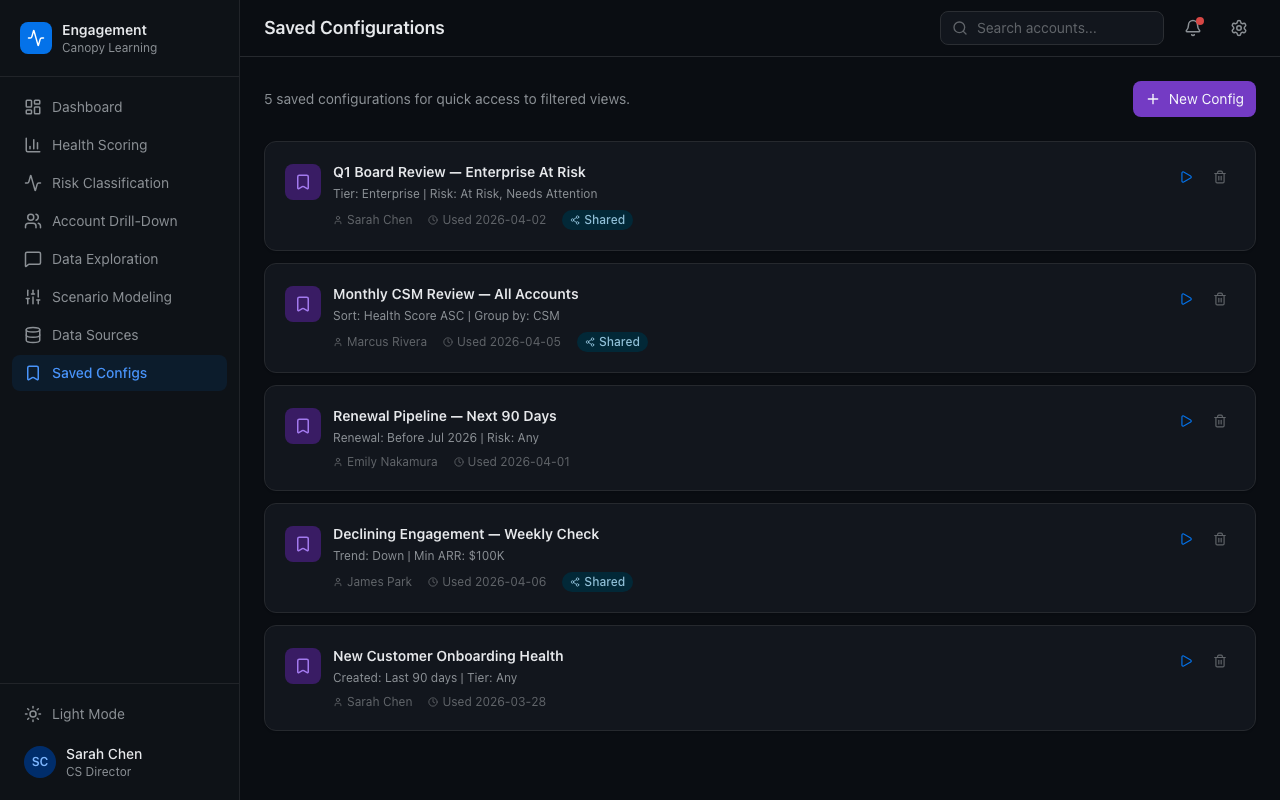Select the Health Scoring chart icon

[x=32, y=145]
